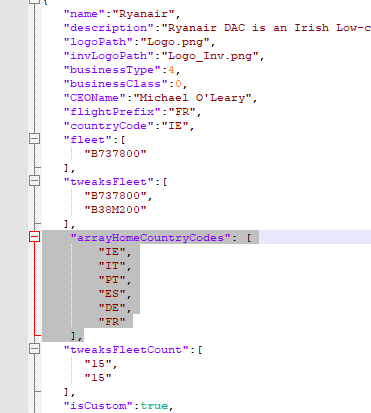The image size is (371, 413).
Task: Click the businessType number 4
Action: [x=171, y=70]
